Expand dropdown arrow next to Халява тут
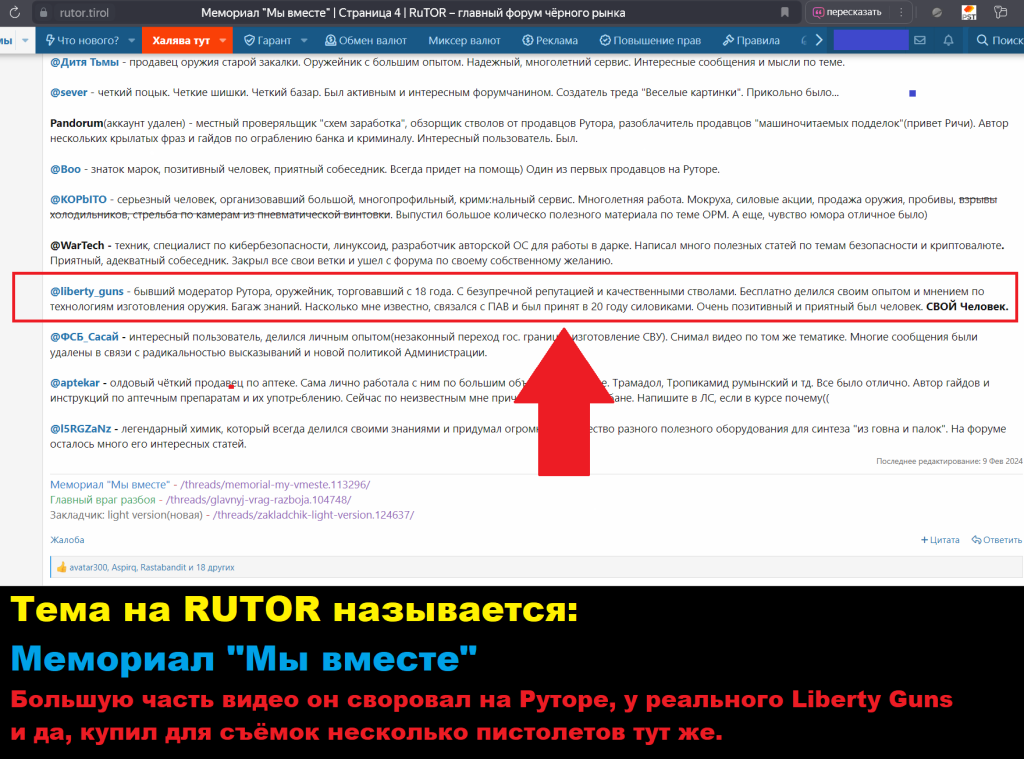1024x759 pixels. tap(223, 40)
